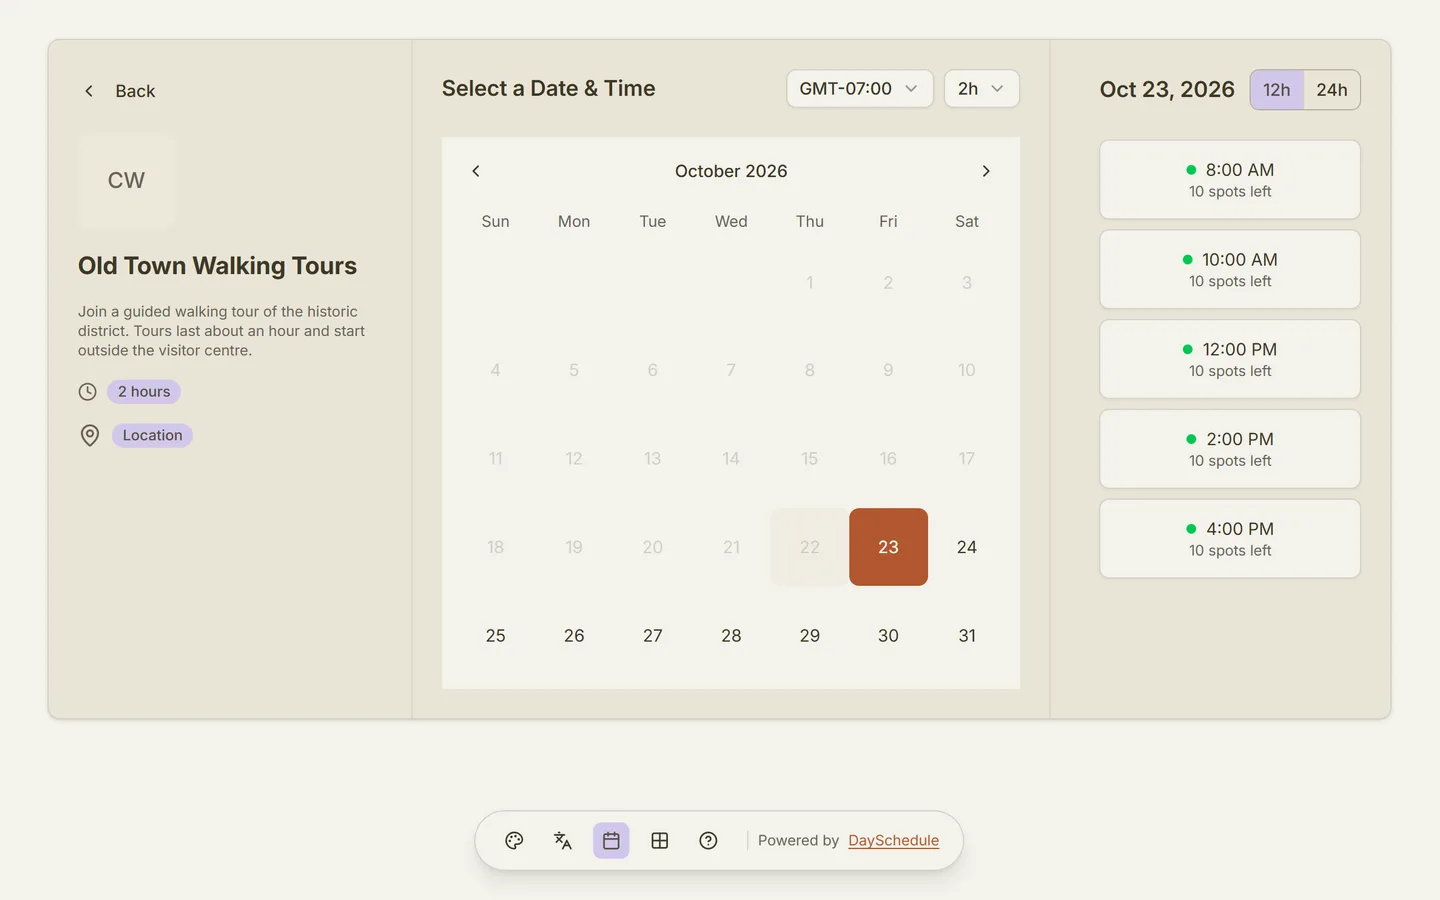Choose October 28 on calendar
The width and height of the screenshot is (1440, 900).
(x=731, y=636)
